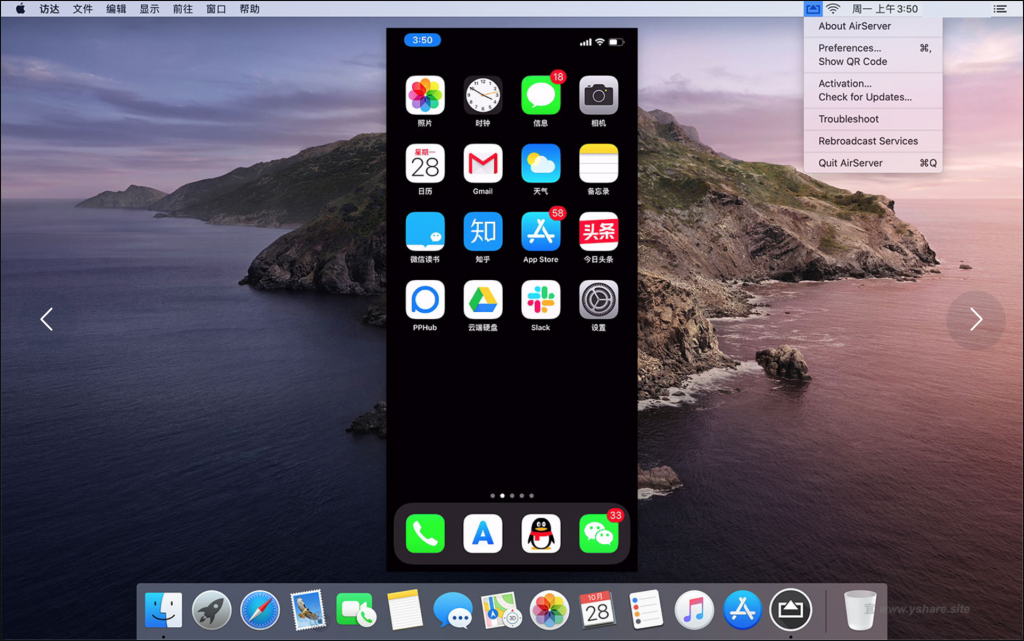The height and width of the screenshot is (641, 1024).
Task: Open the 窗口 menu
Action: click(x=216, y=8)
